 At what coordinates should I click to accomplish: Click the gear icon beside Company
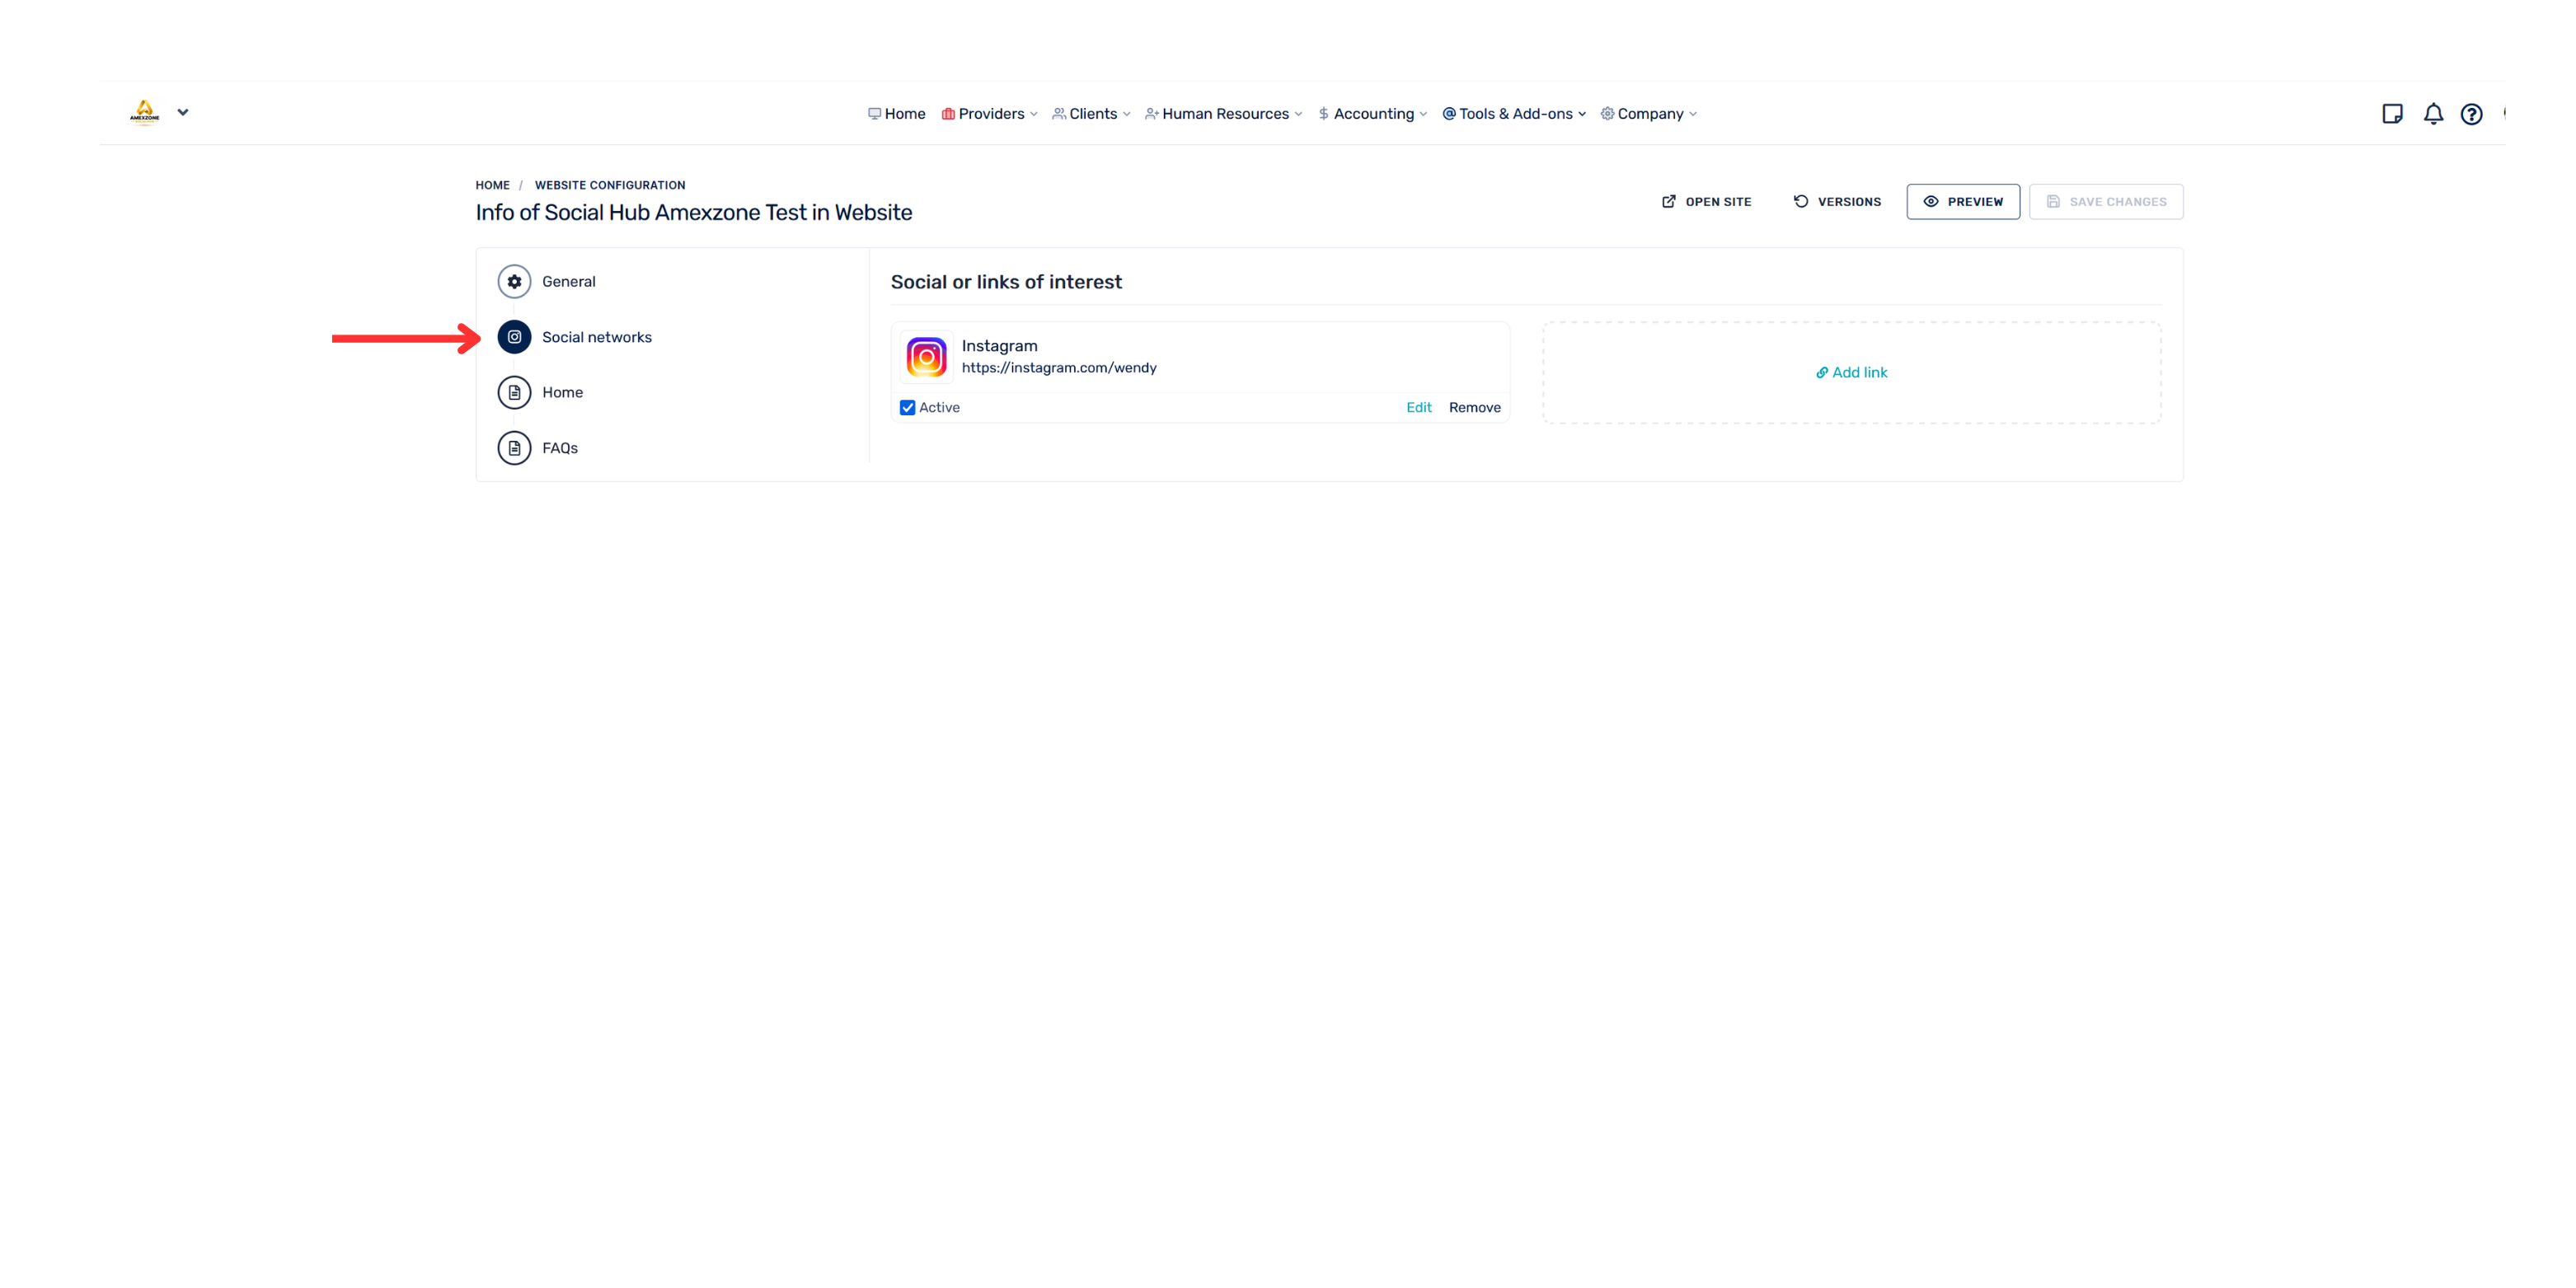[1608, 114]
